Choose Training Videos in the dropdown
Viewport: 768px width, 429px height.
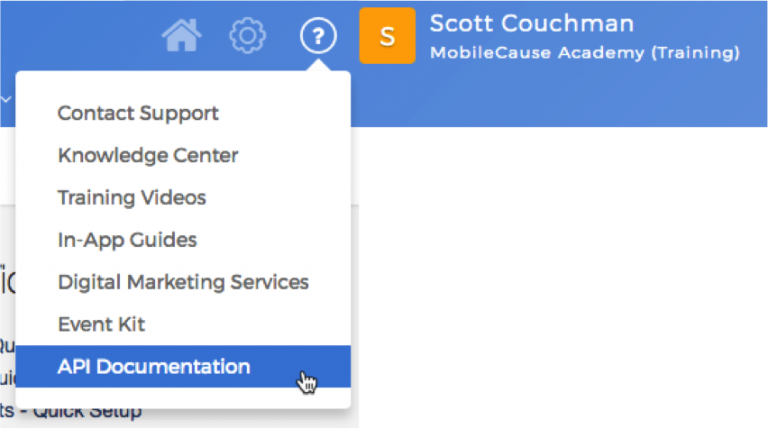click(132, 197)
